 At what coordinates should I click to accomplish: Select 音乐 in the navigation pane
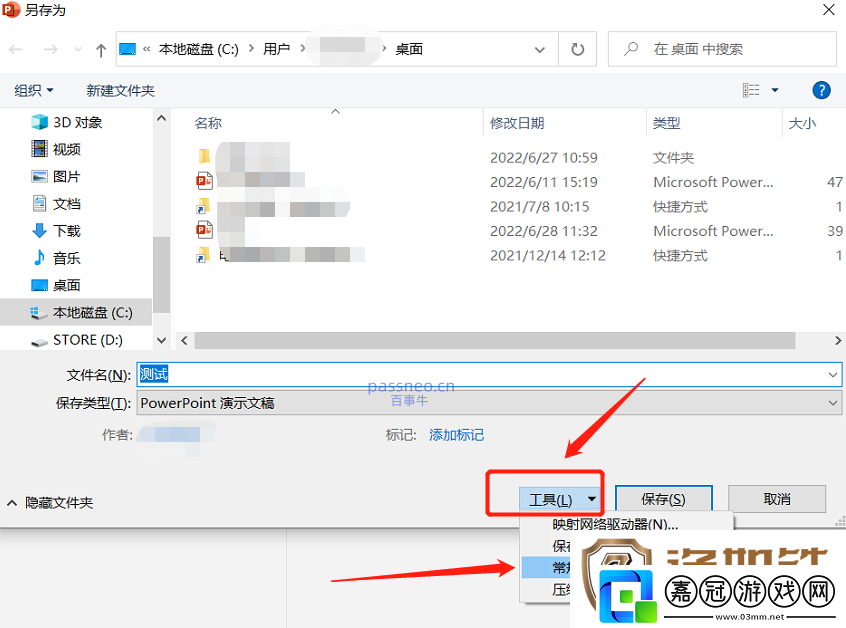tap(66, 258)
